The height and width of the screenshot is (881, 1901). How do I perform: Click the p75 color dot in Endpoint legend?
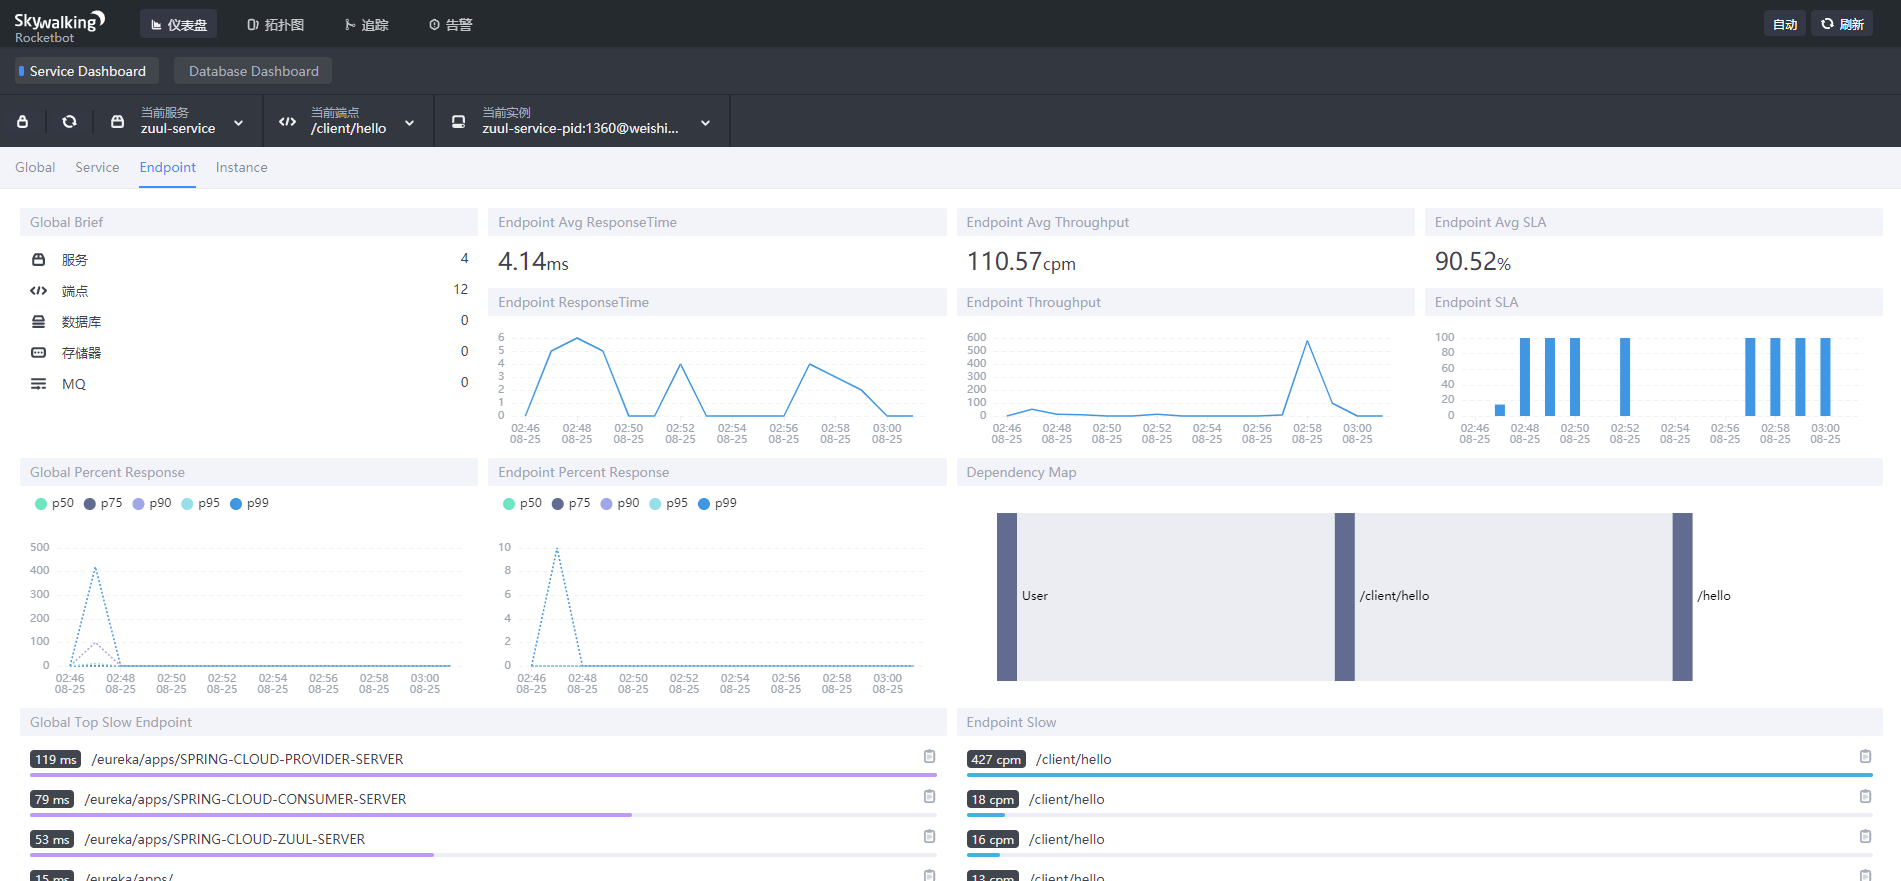(x=558, y=504)
